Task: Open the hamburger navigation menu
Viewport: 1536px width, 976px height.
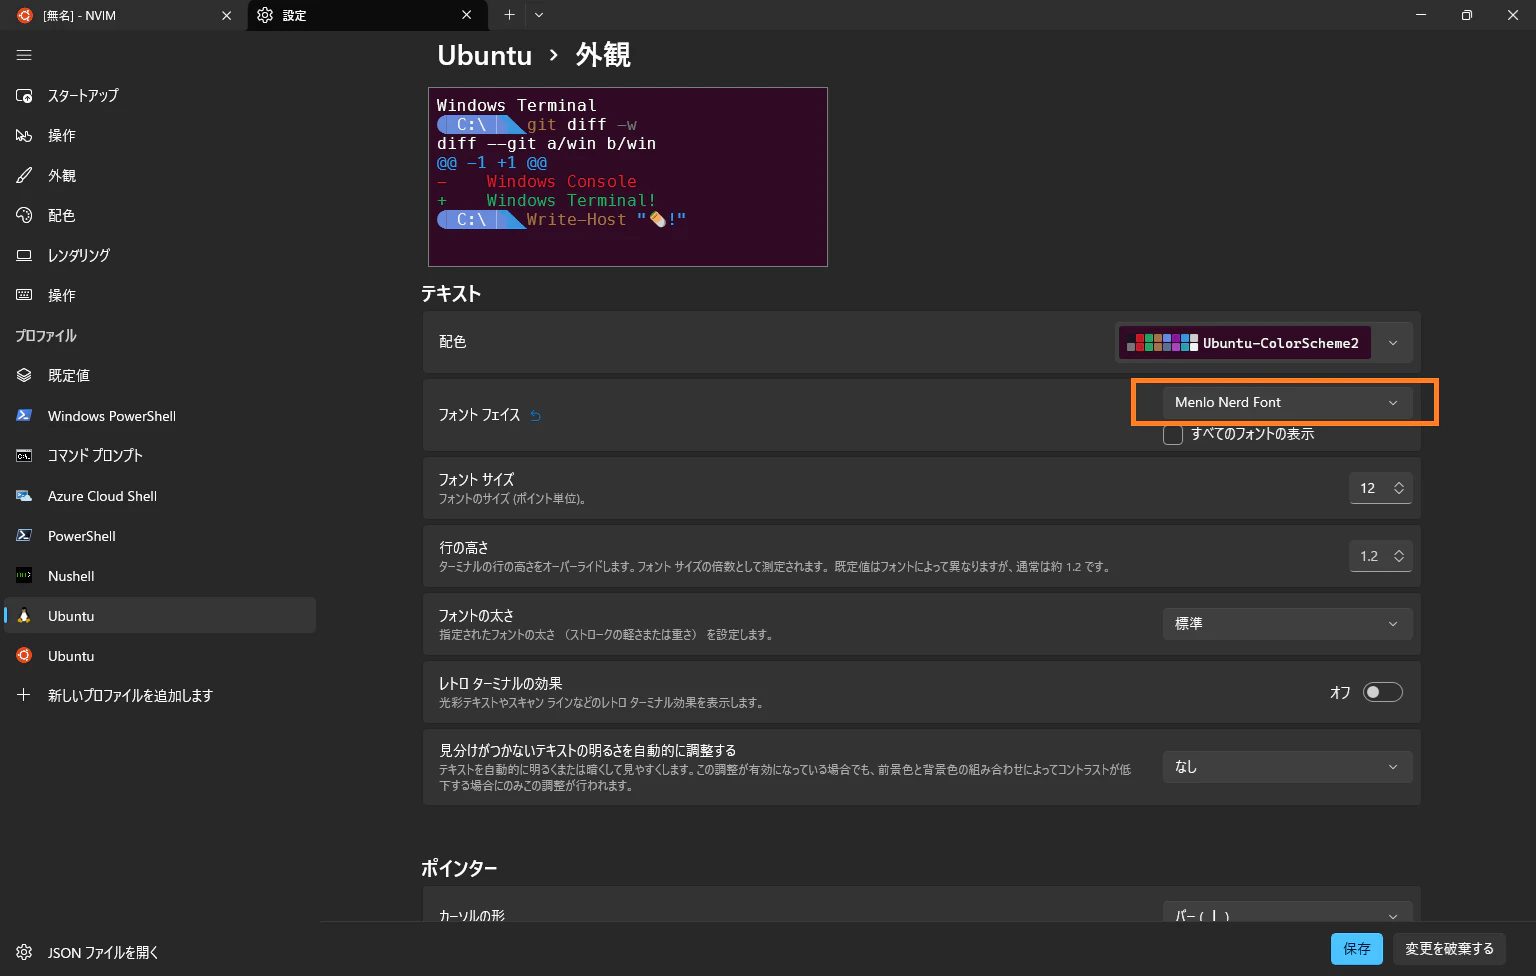Action: coord(24,55)
